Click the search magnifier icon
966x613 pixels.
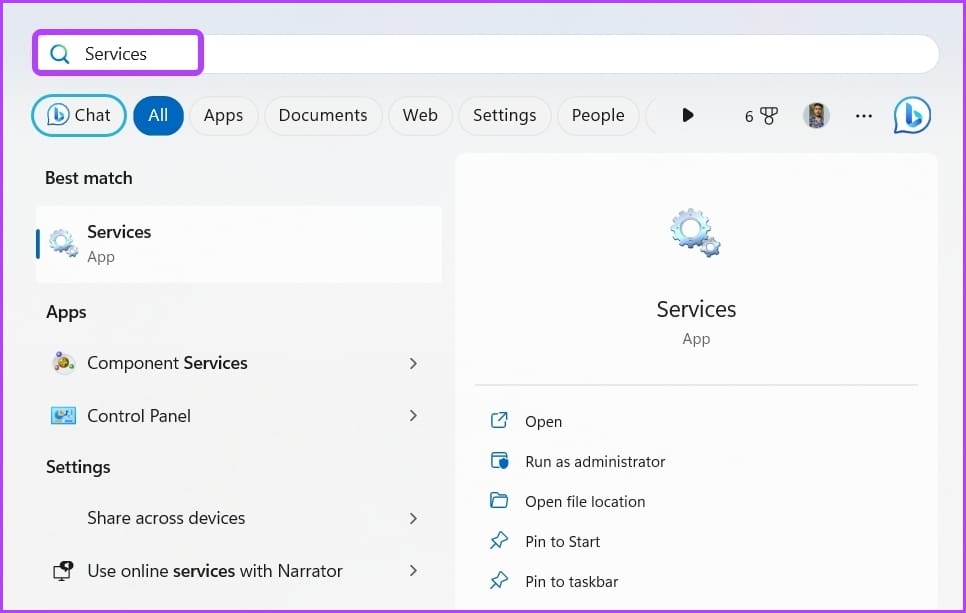click(x=60, y=54)
